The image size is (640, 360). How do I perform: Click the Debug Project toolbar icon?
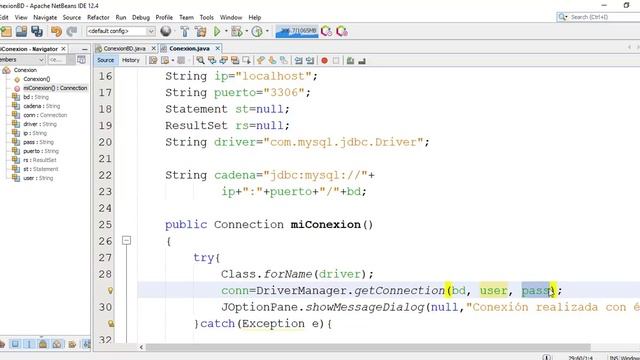[236, 31]
